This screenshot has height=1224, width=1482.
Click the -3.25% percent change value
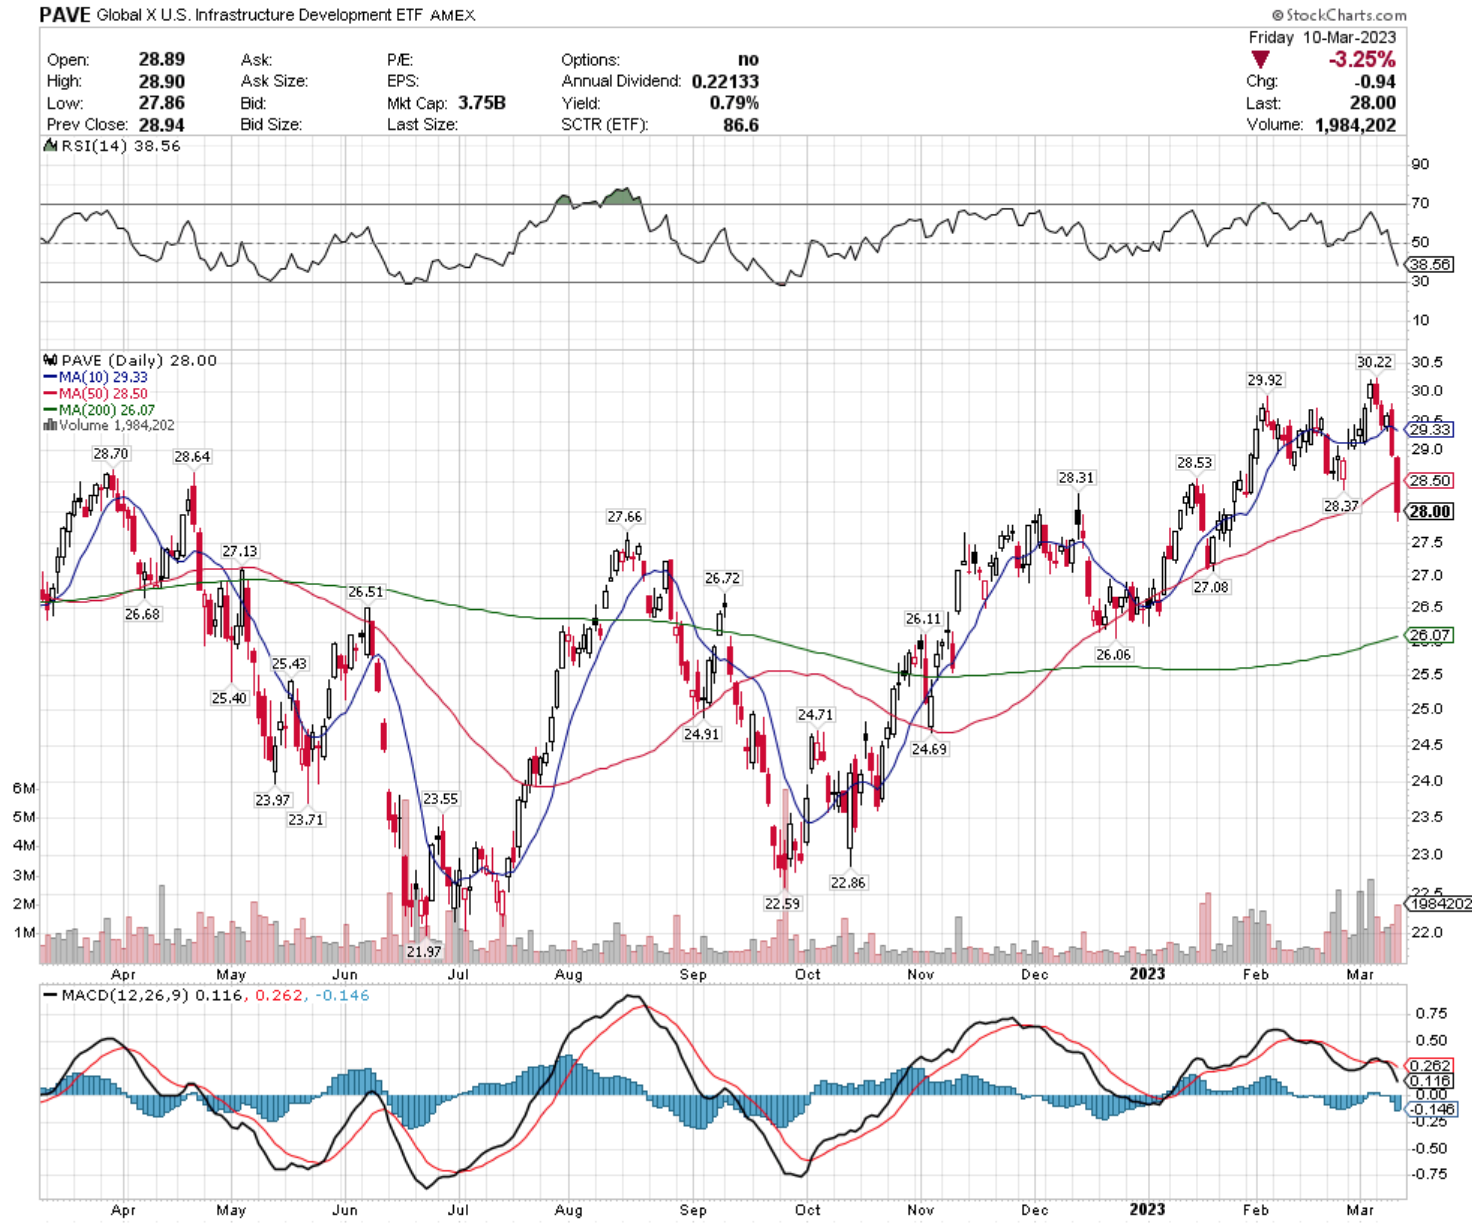(x=1361, y=60)
